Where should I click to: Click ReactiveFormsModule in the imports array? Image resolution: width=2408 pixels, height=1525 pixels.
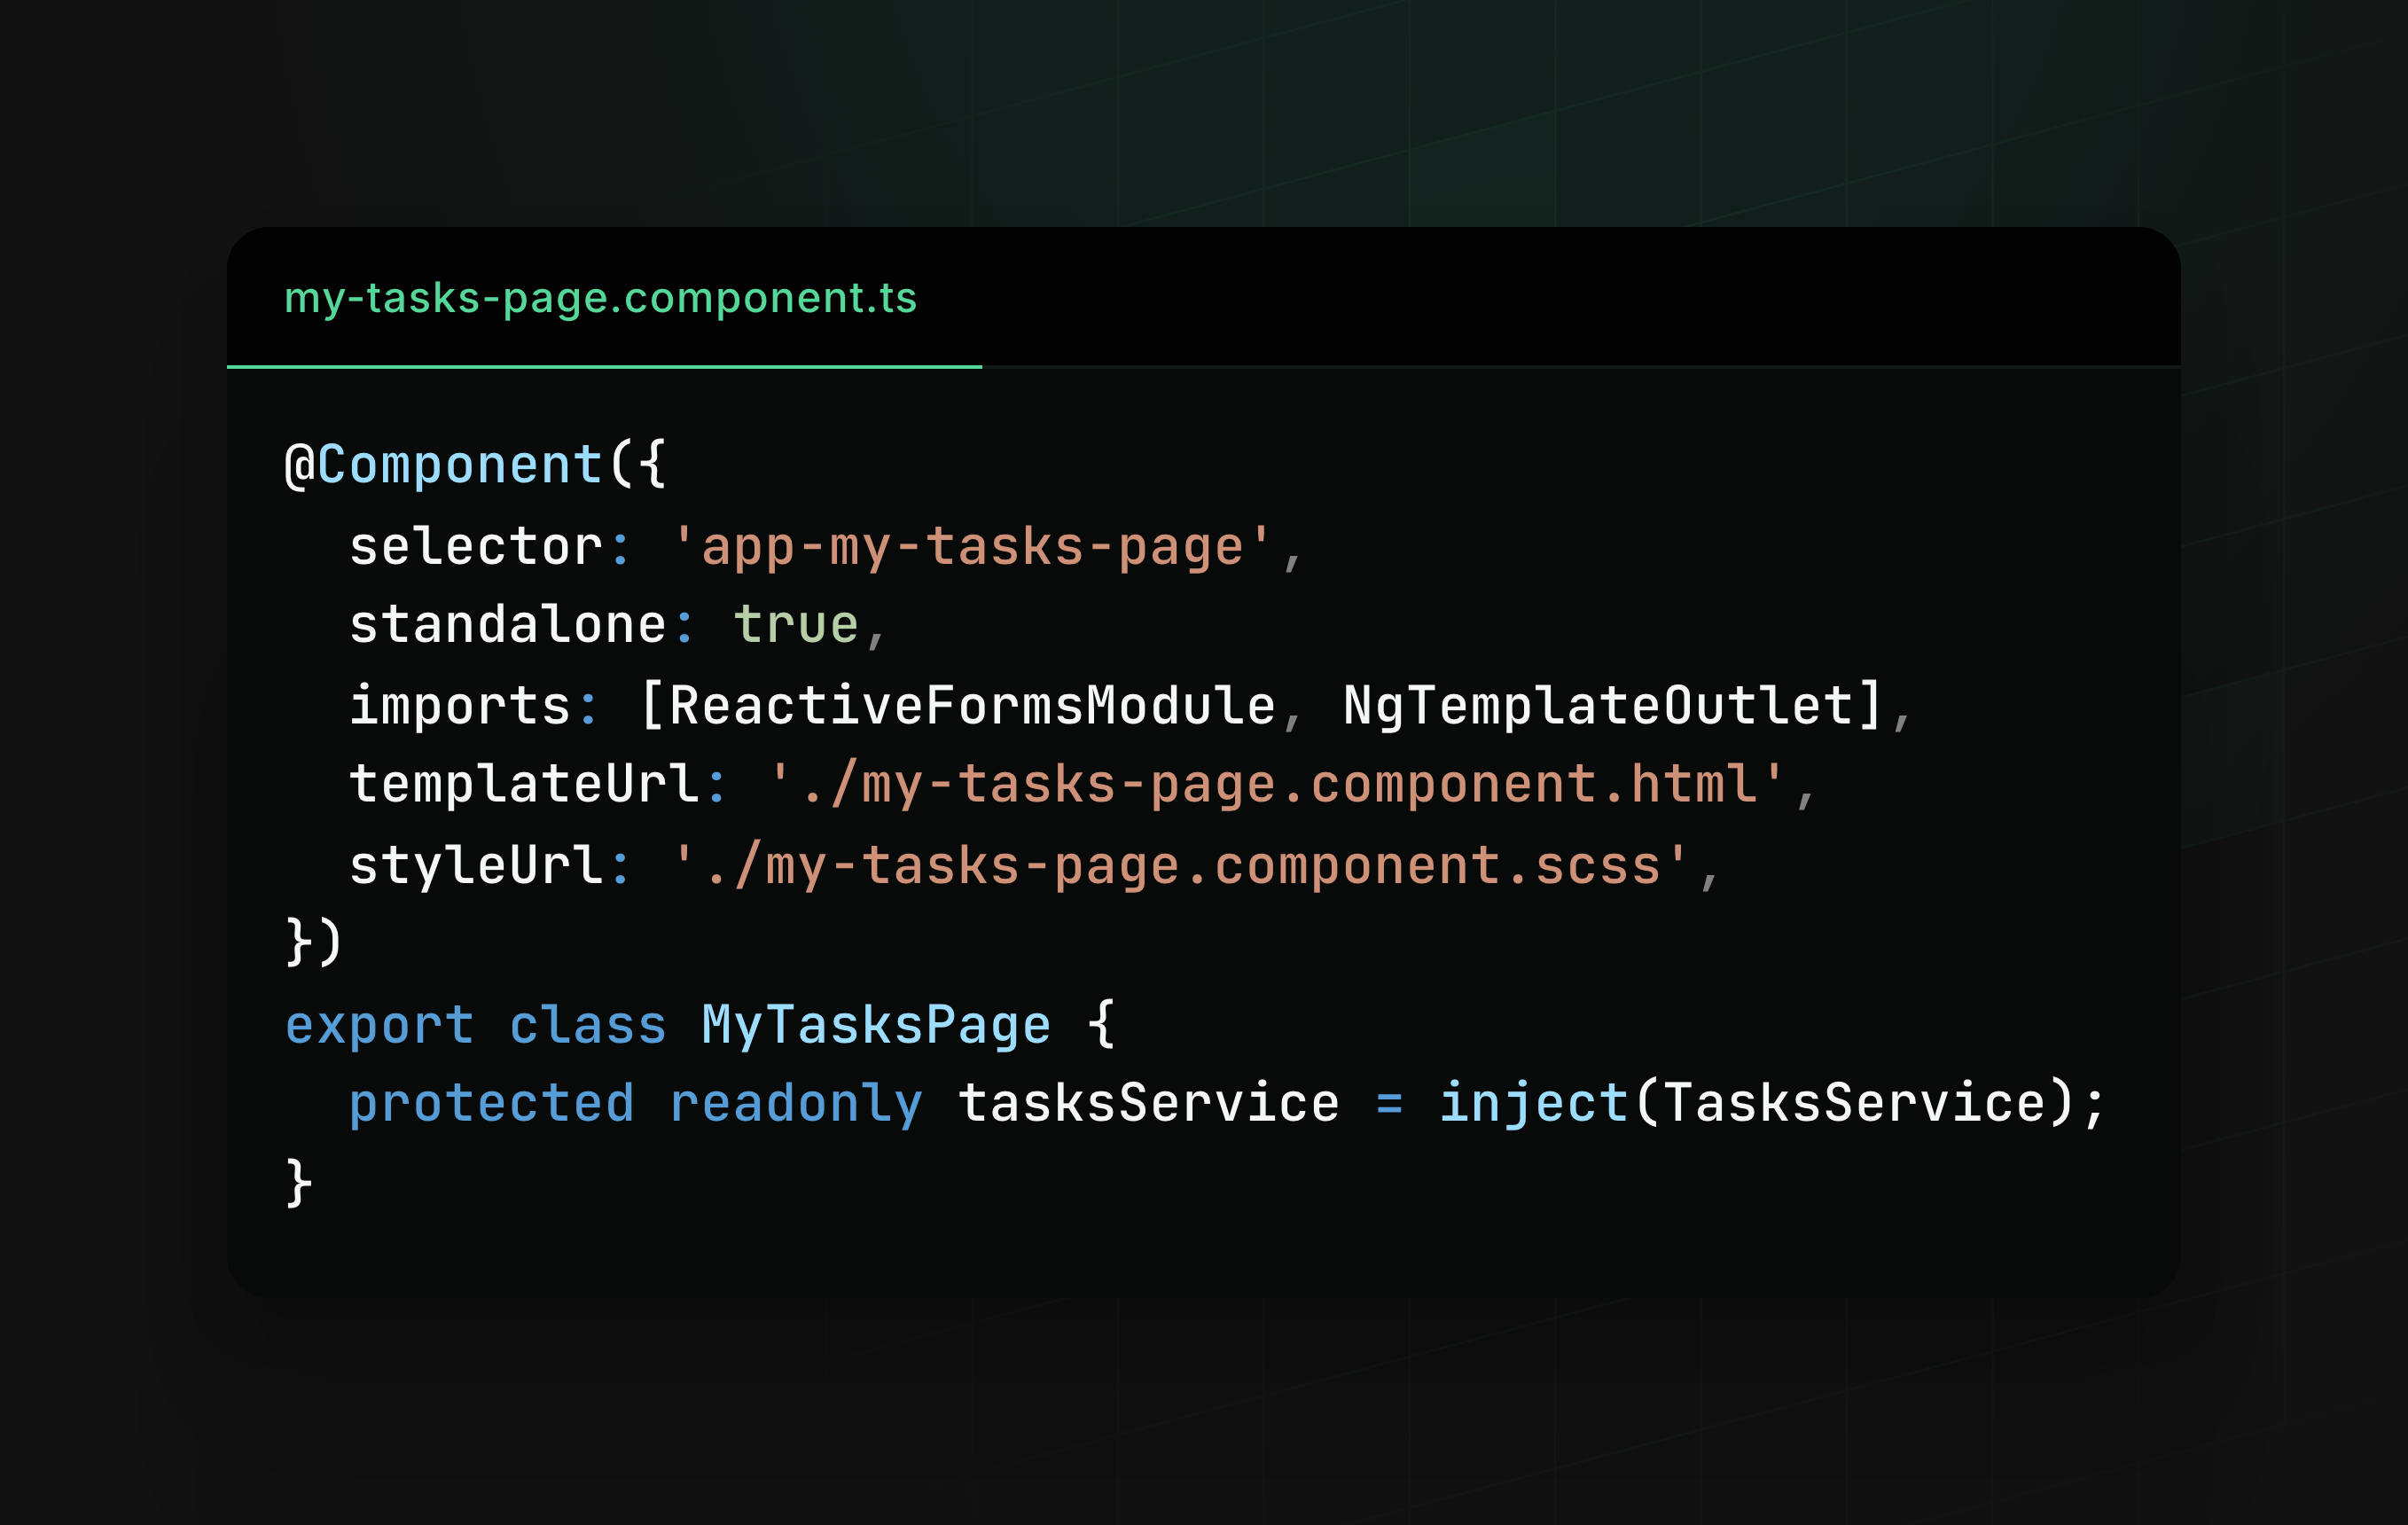tap(972, 706)
